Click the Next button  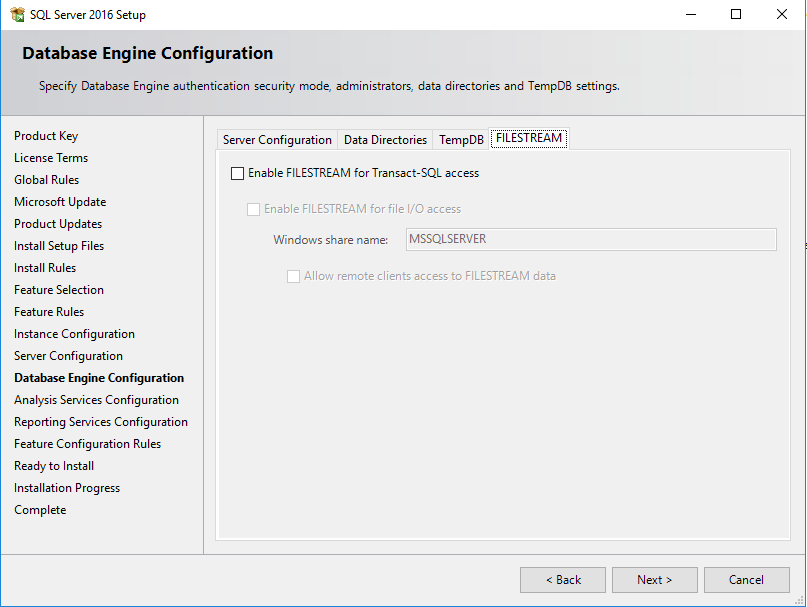[x=655, y=580]
